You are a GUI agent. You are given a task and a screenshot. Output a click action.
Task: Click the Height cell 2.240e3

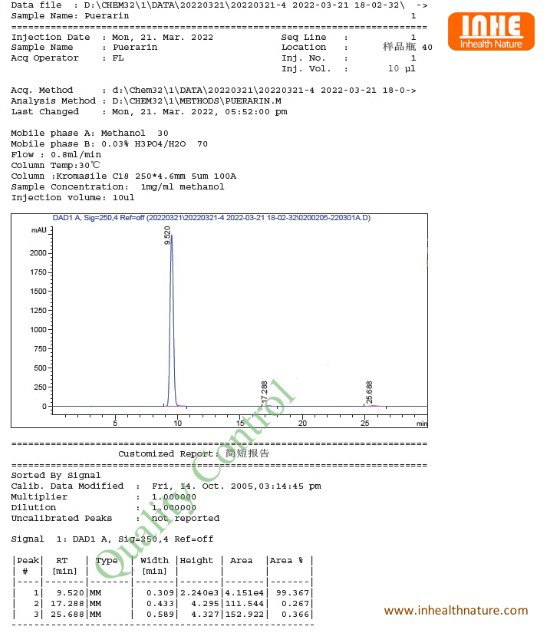coord(199,593)
